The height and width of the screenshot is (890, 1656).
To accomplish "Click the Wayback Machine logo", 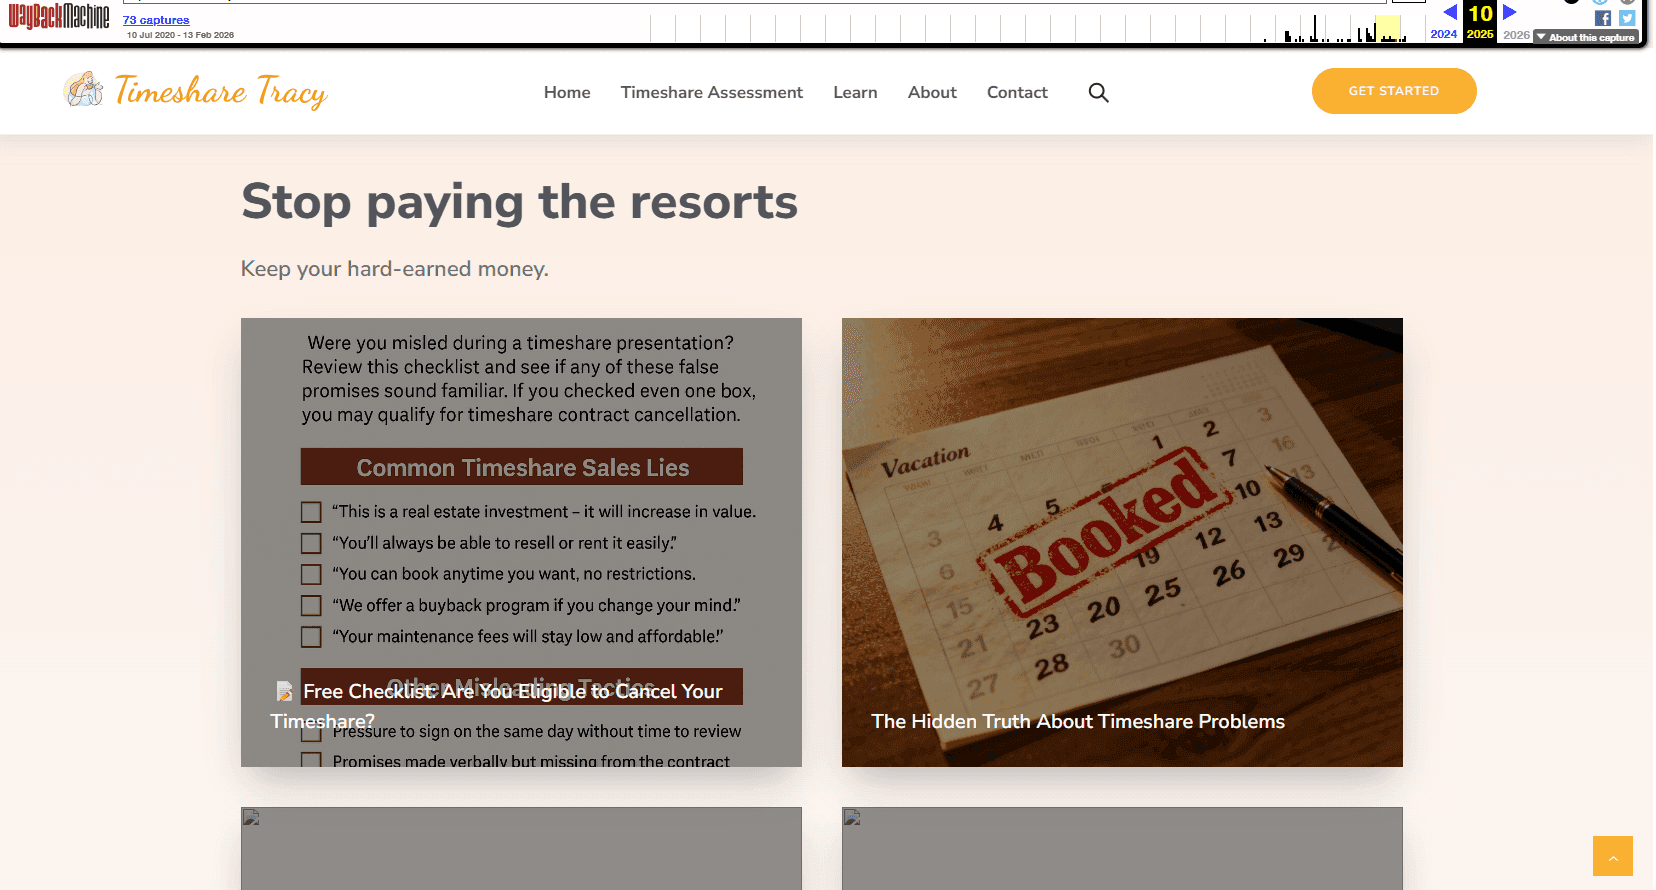I will [59, 16].
